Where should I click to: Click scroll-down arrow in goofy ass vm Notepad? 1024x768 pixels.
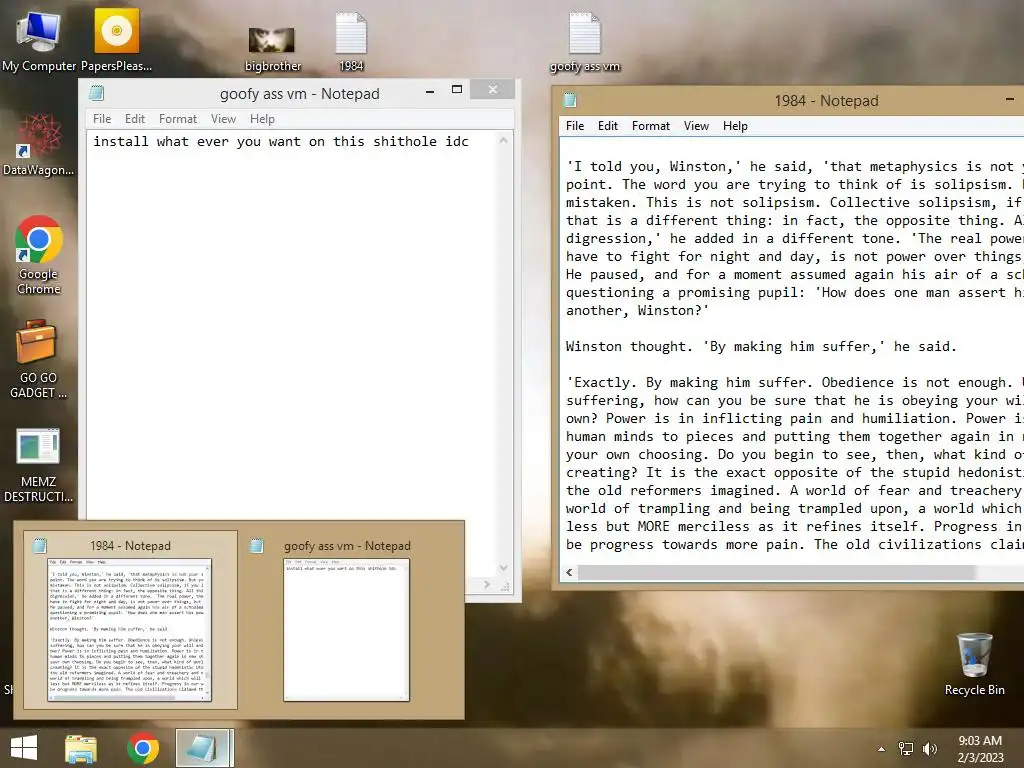pos(504,568)
